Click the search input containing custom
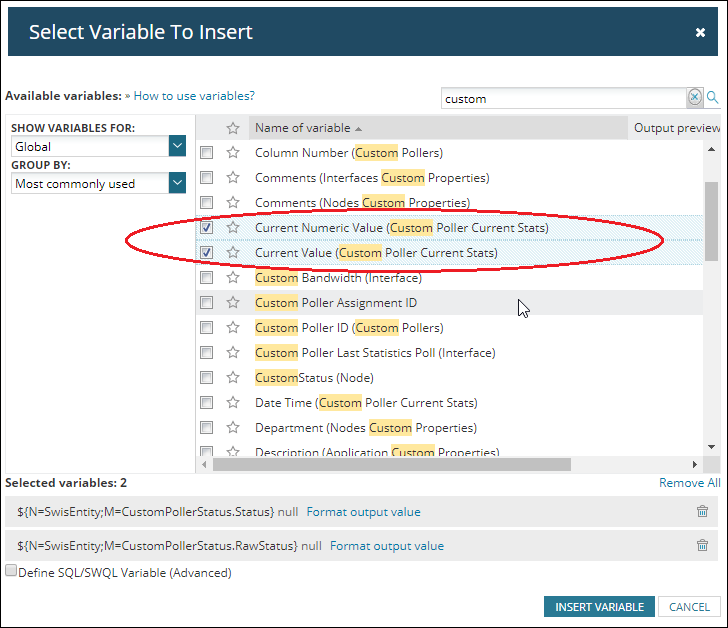 pyautogui.click(x=564, y=98)
